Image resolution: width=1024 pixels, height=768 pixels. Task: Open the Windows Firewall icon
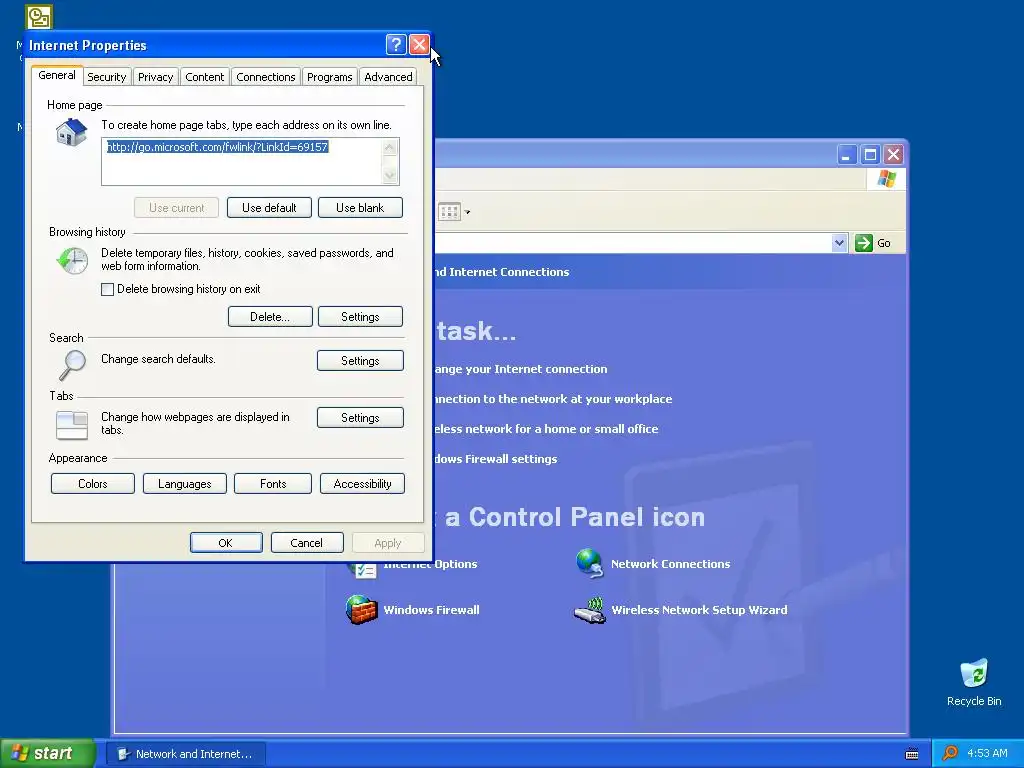point(361,610)
